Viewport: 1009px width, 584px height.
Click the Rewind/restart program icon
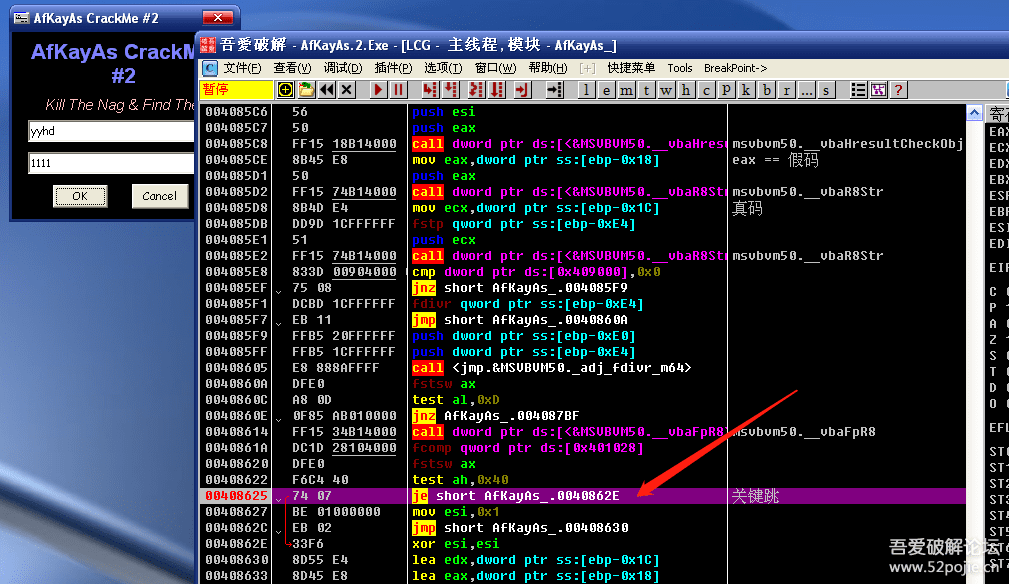pyautogui.click(x=326, y=90)
